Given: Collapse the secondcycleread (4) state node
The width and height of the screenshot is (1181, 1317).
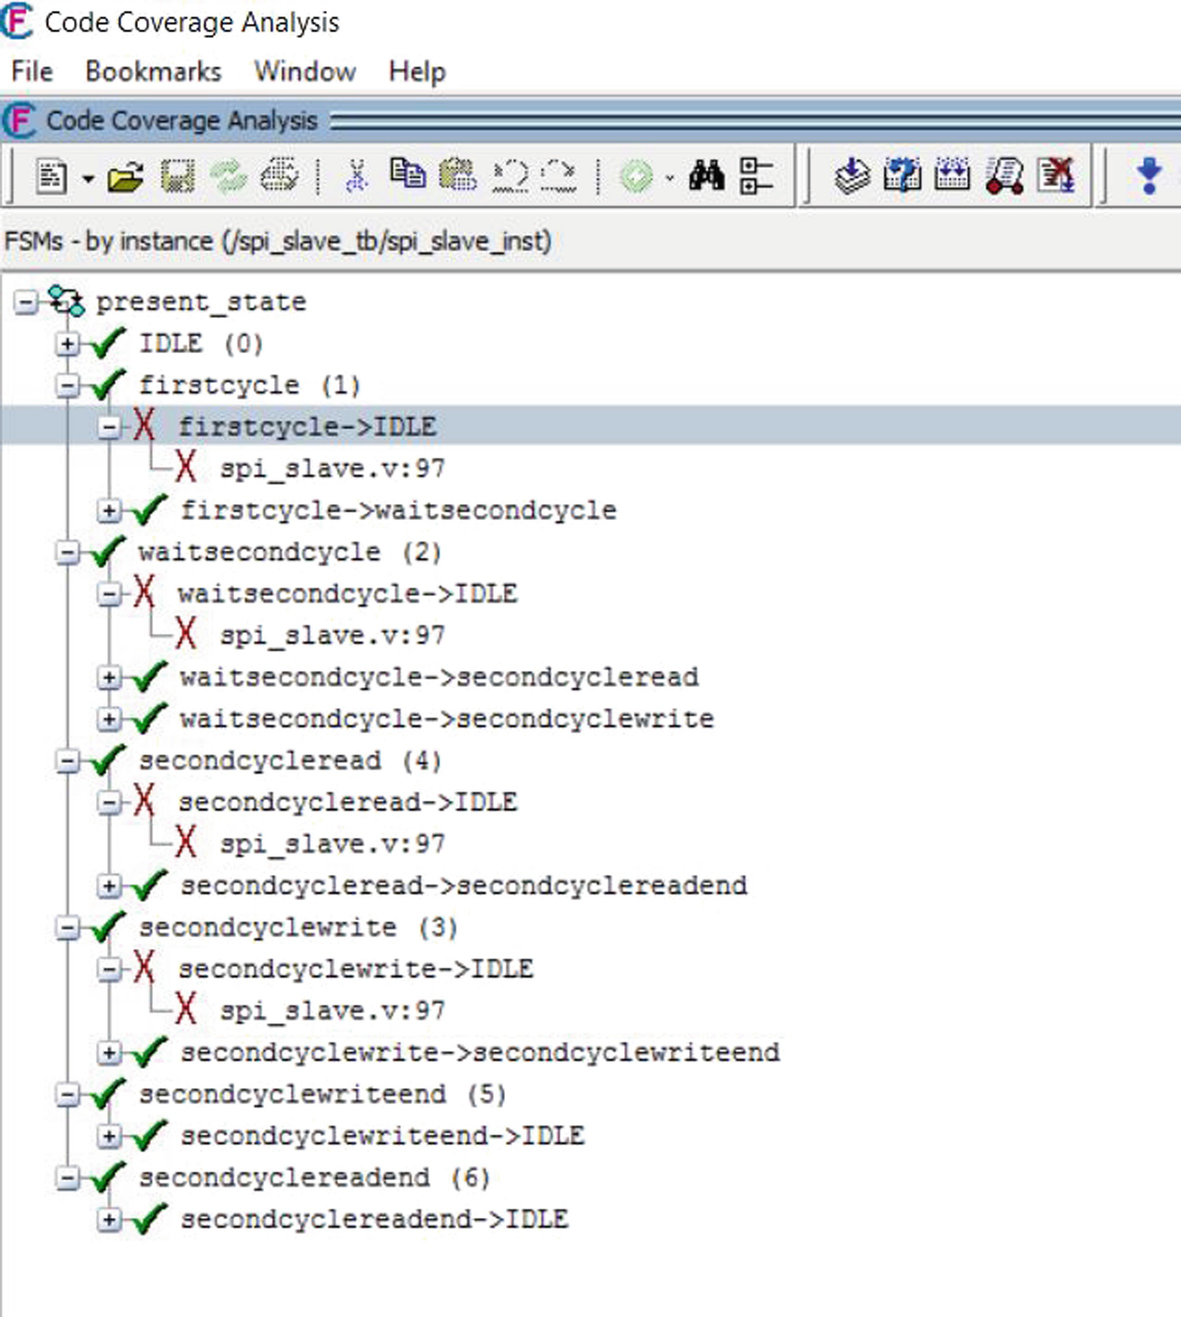Looking at the screenshot, I should 67,761.
